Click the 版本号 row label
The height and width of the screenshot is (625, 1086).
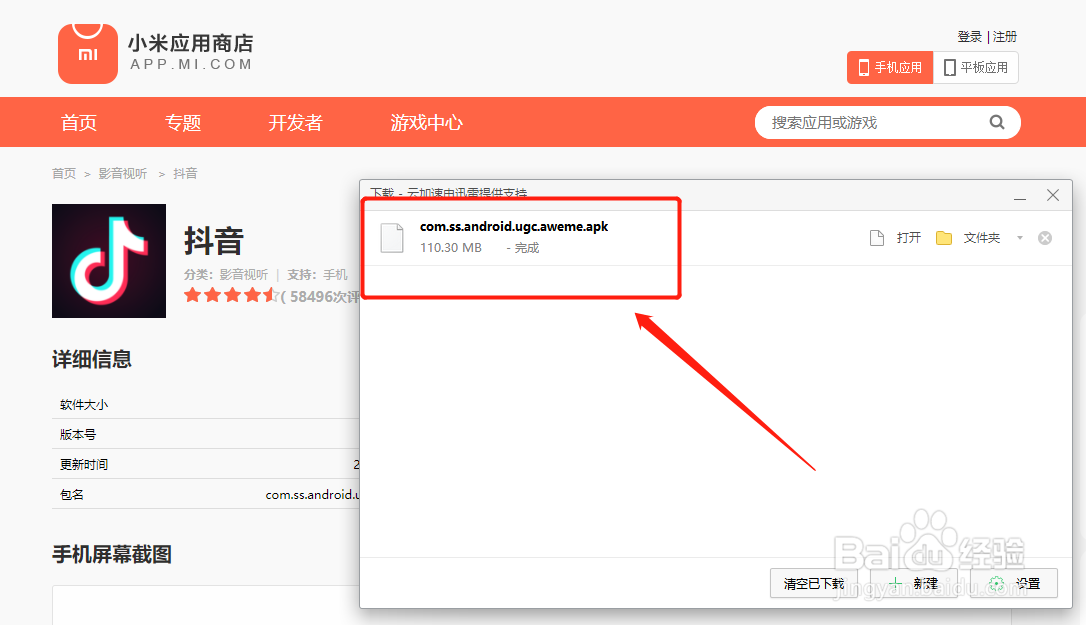tap(78, 434)
